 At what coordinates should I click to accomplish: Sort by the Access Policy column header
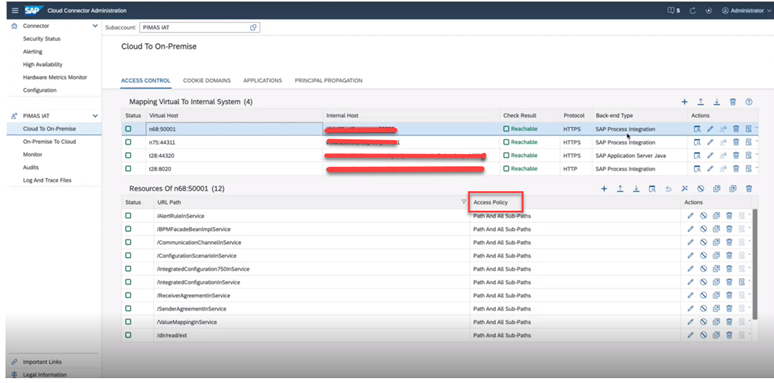[x=490, y=202]
